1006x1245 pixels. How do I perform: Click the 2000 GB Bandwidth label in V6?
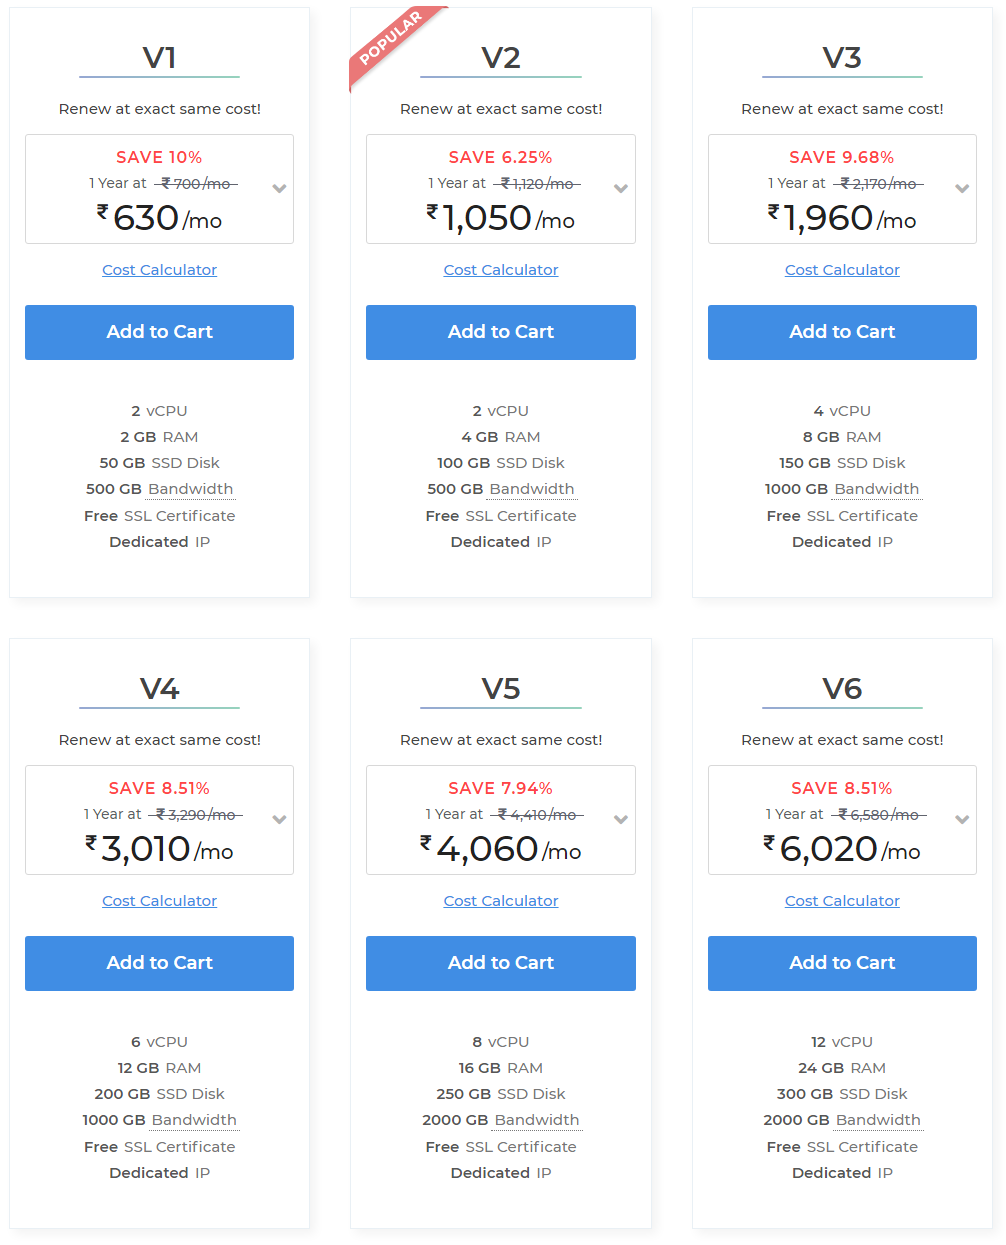[x=842, y=1120]
